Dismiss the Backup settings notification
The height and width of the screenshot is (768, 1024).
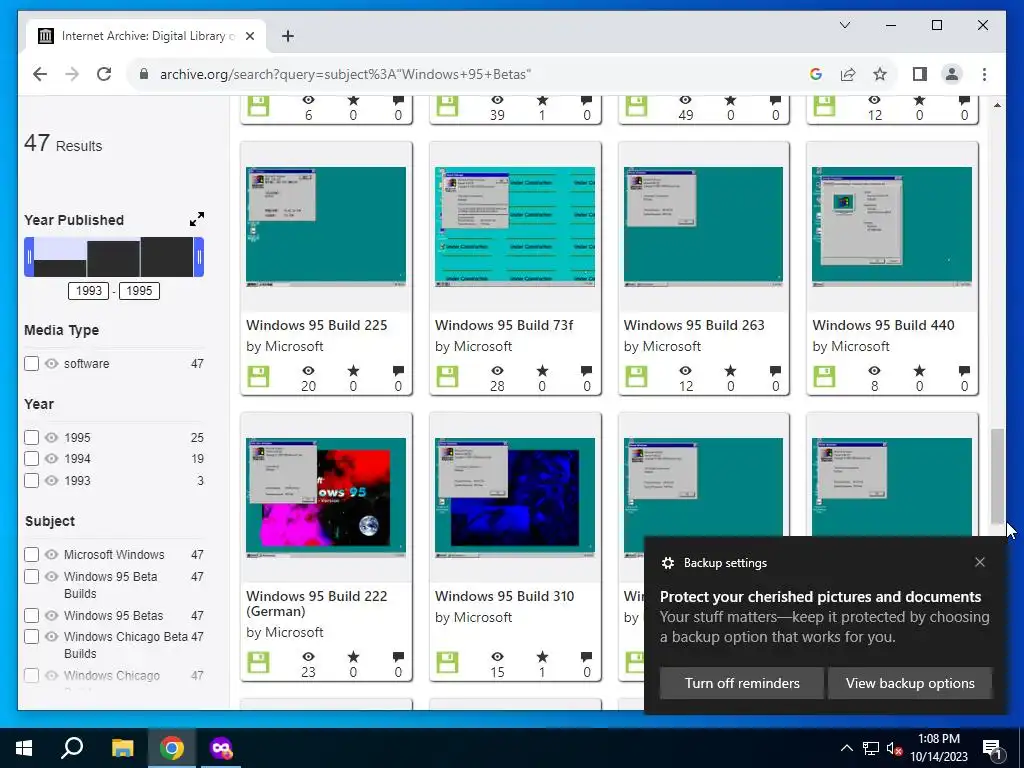pos(980,562)
